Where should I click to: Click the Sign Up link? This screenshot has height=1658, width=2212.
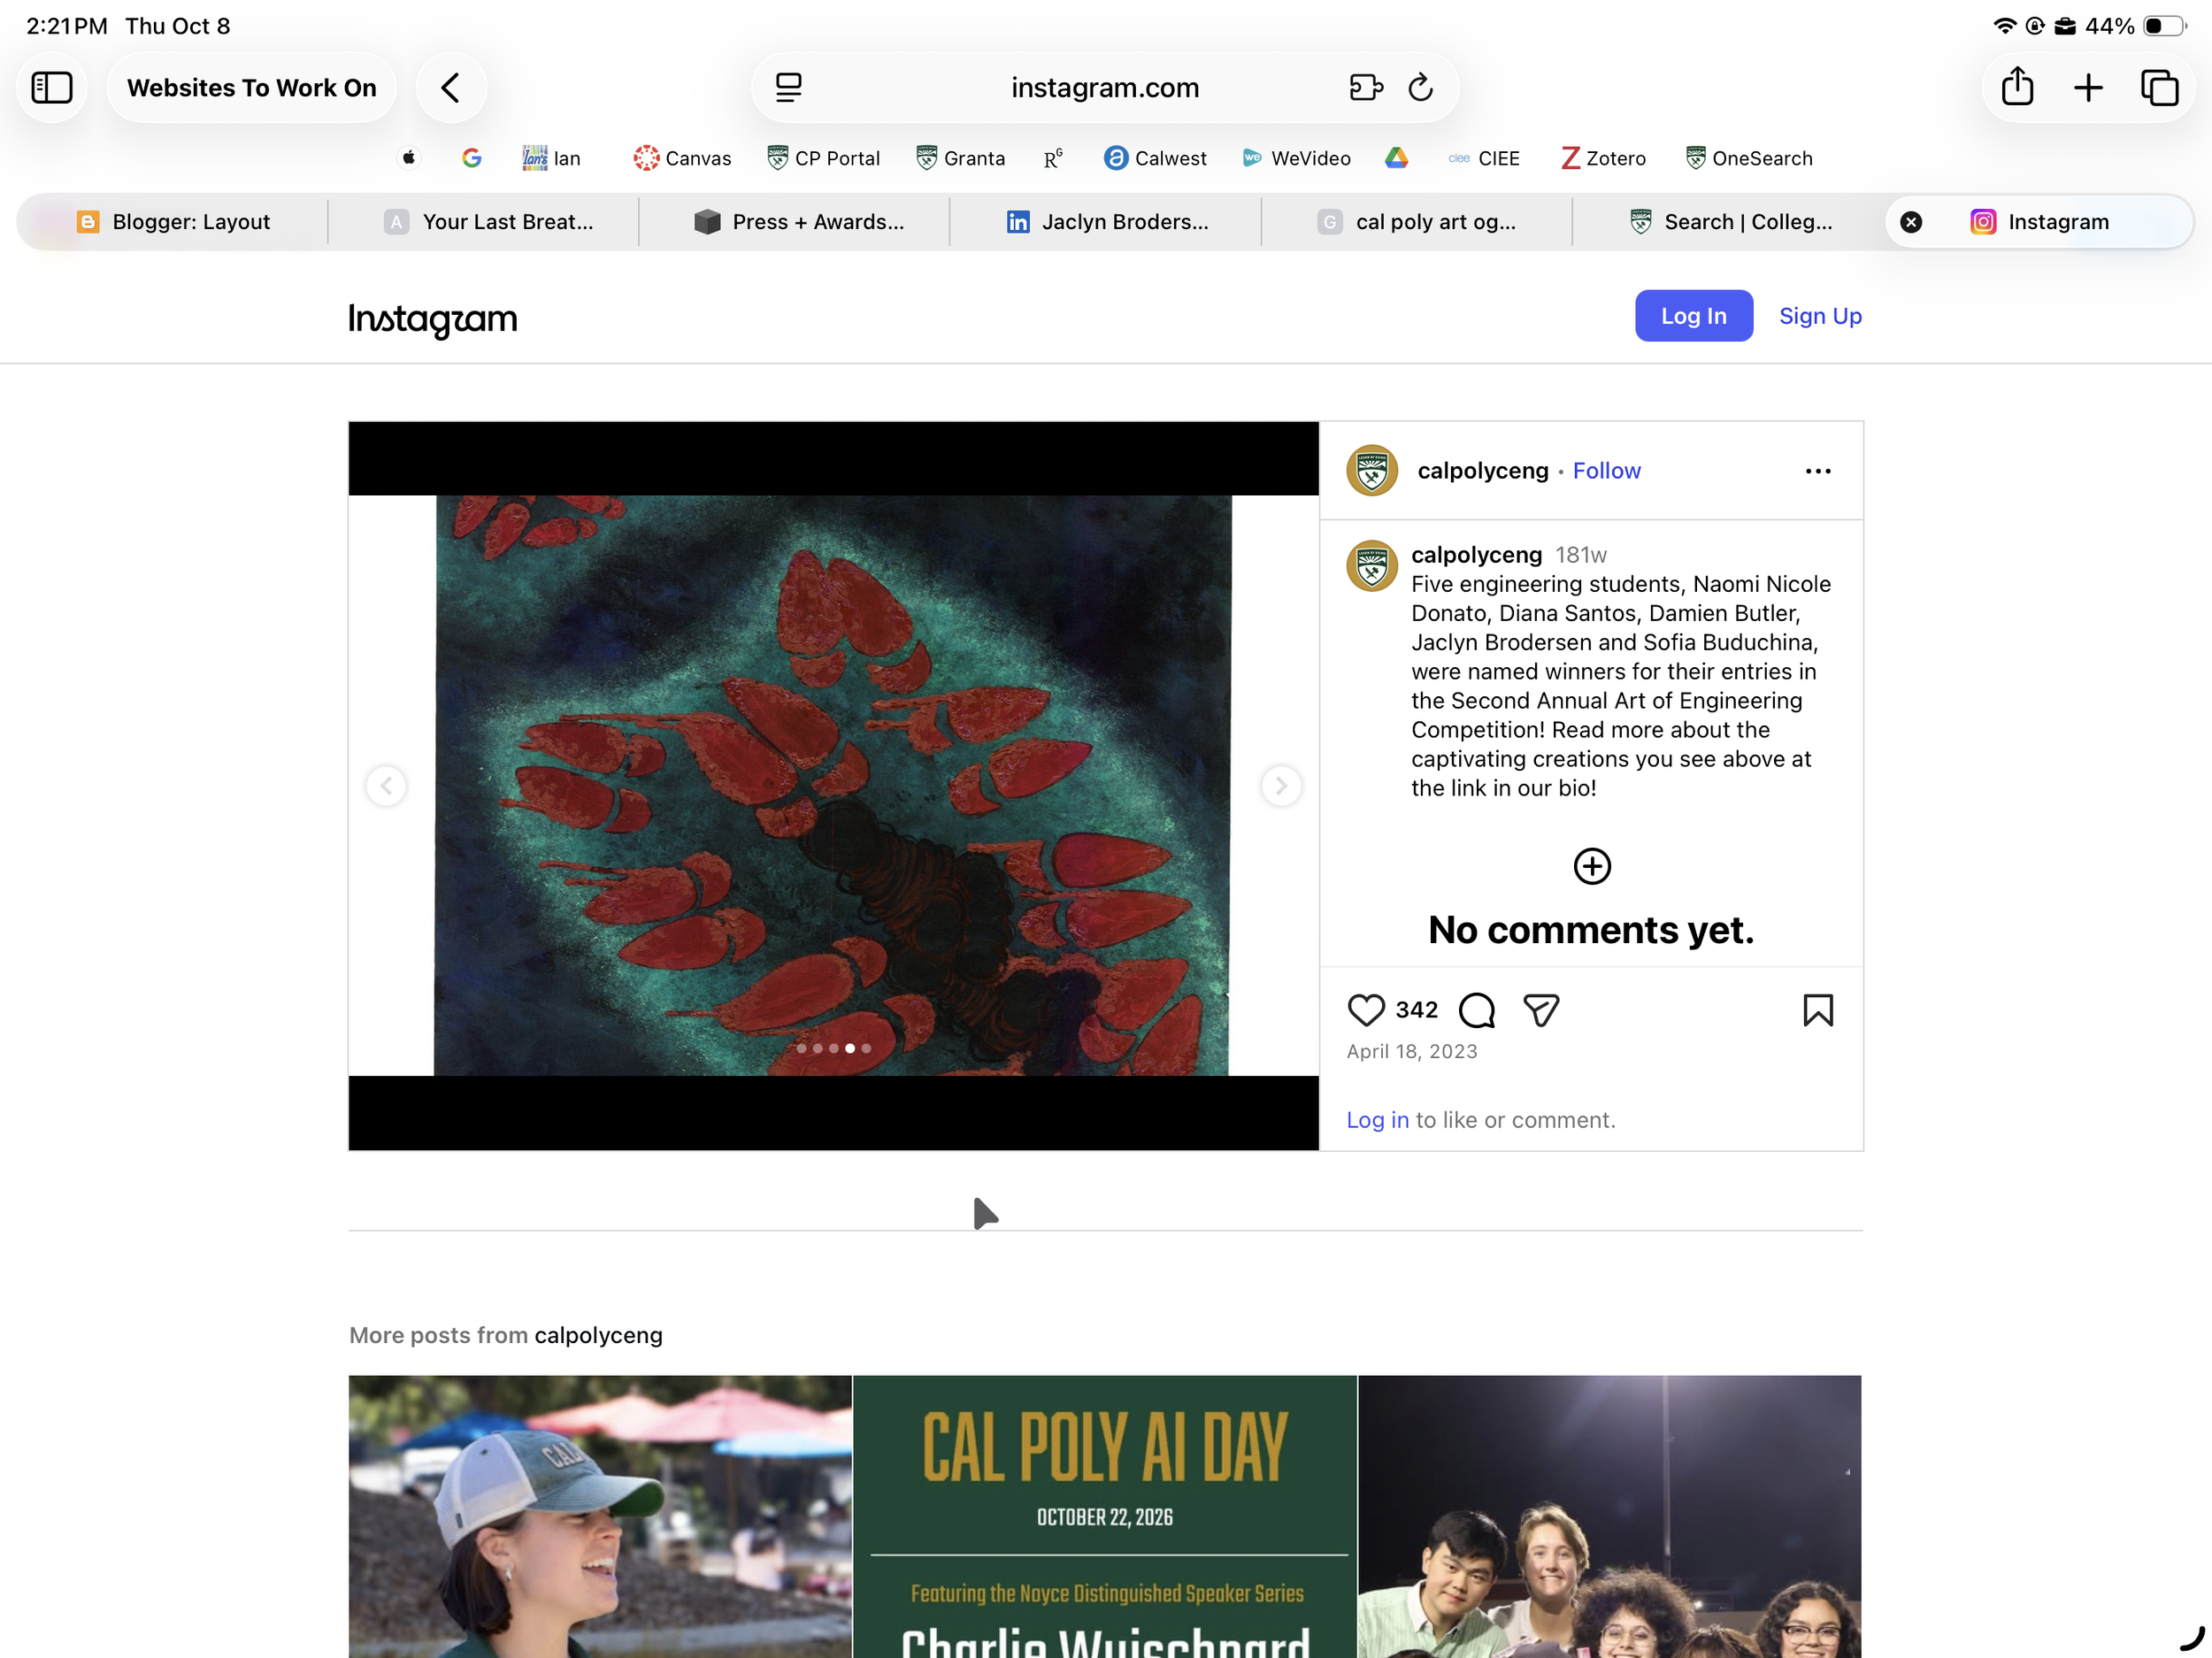tap(1820, 316)
